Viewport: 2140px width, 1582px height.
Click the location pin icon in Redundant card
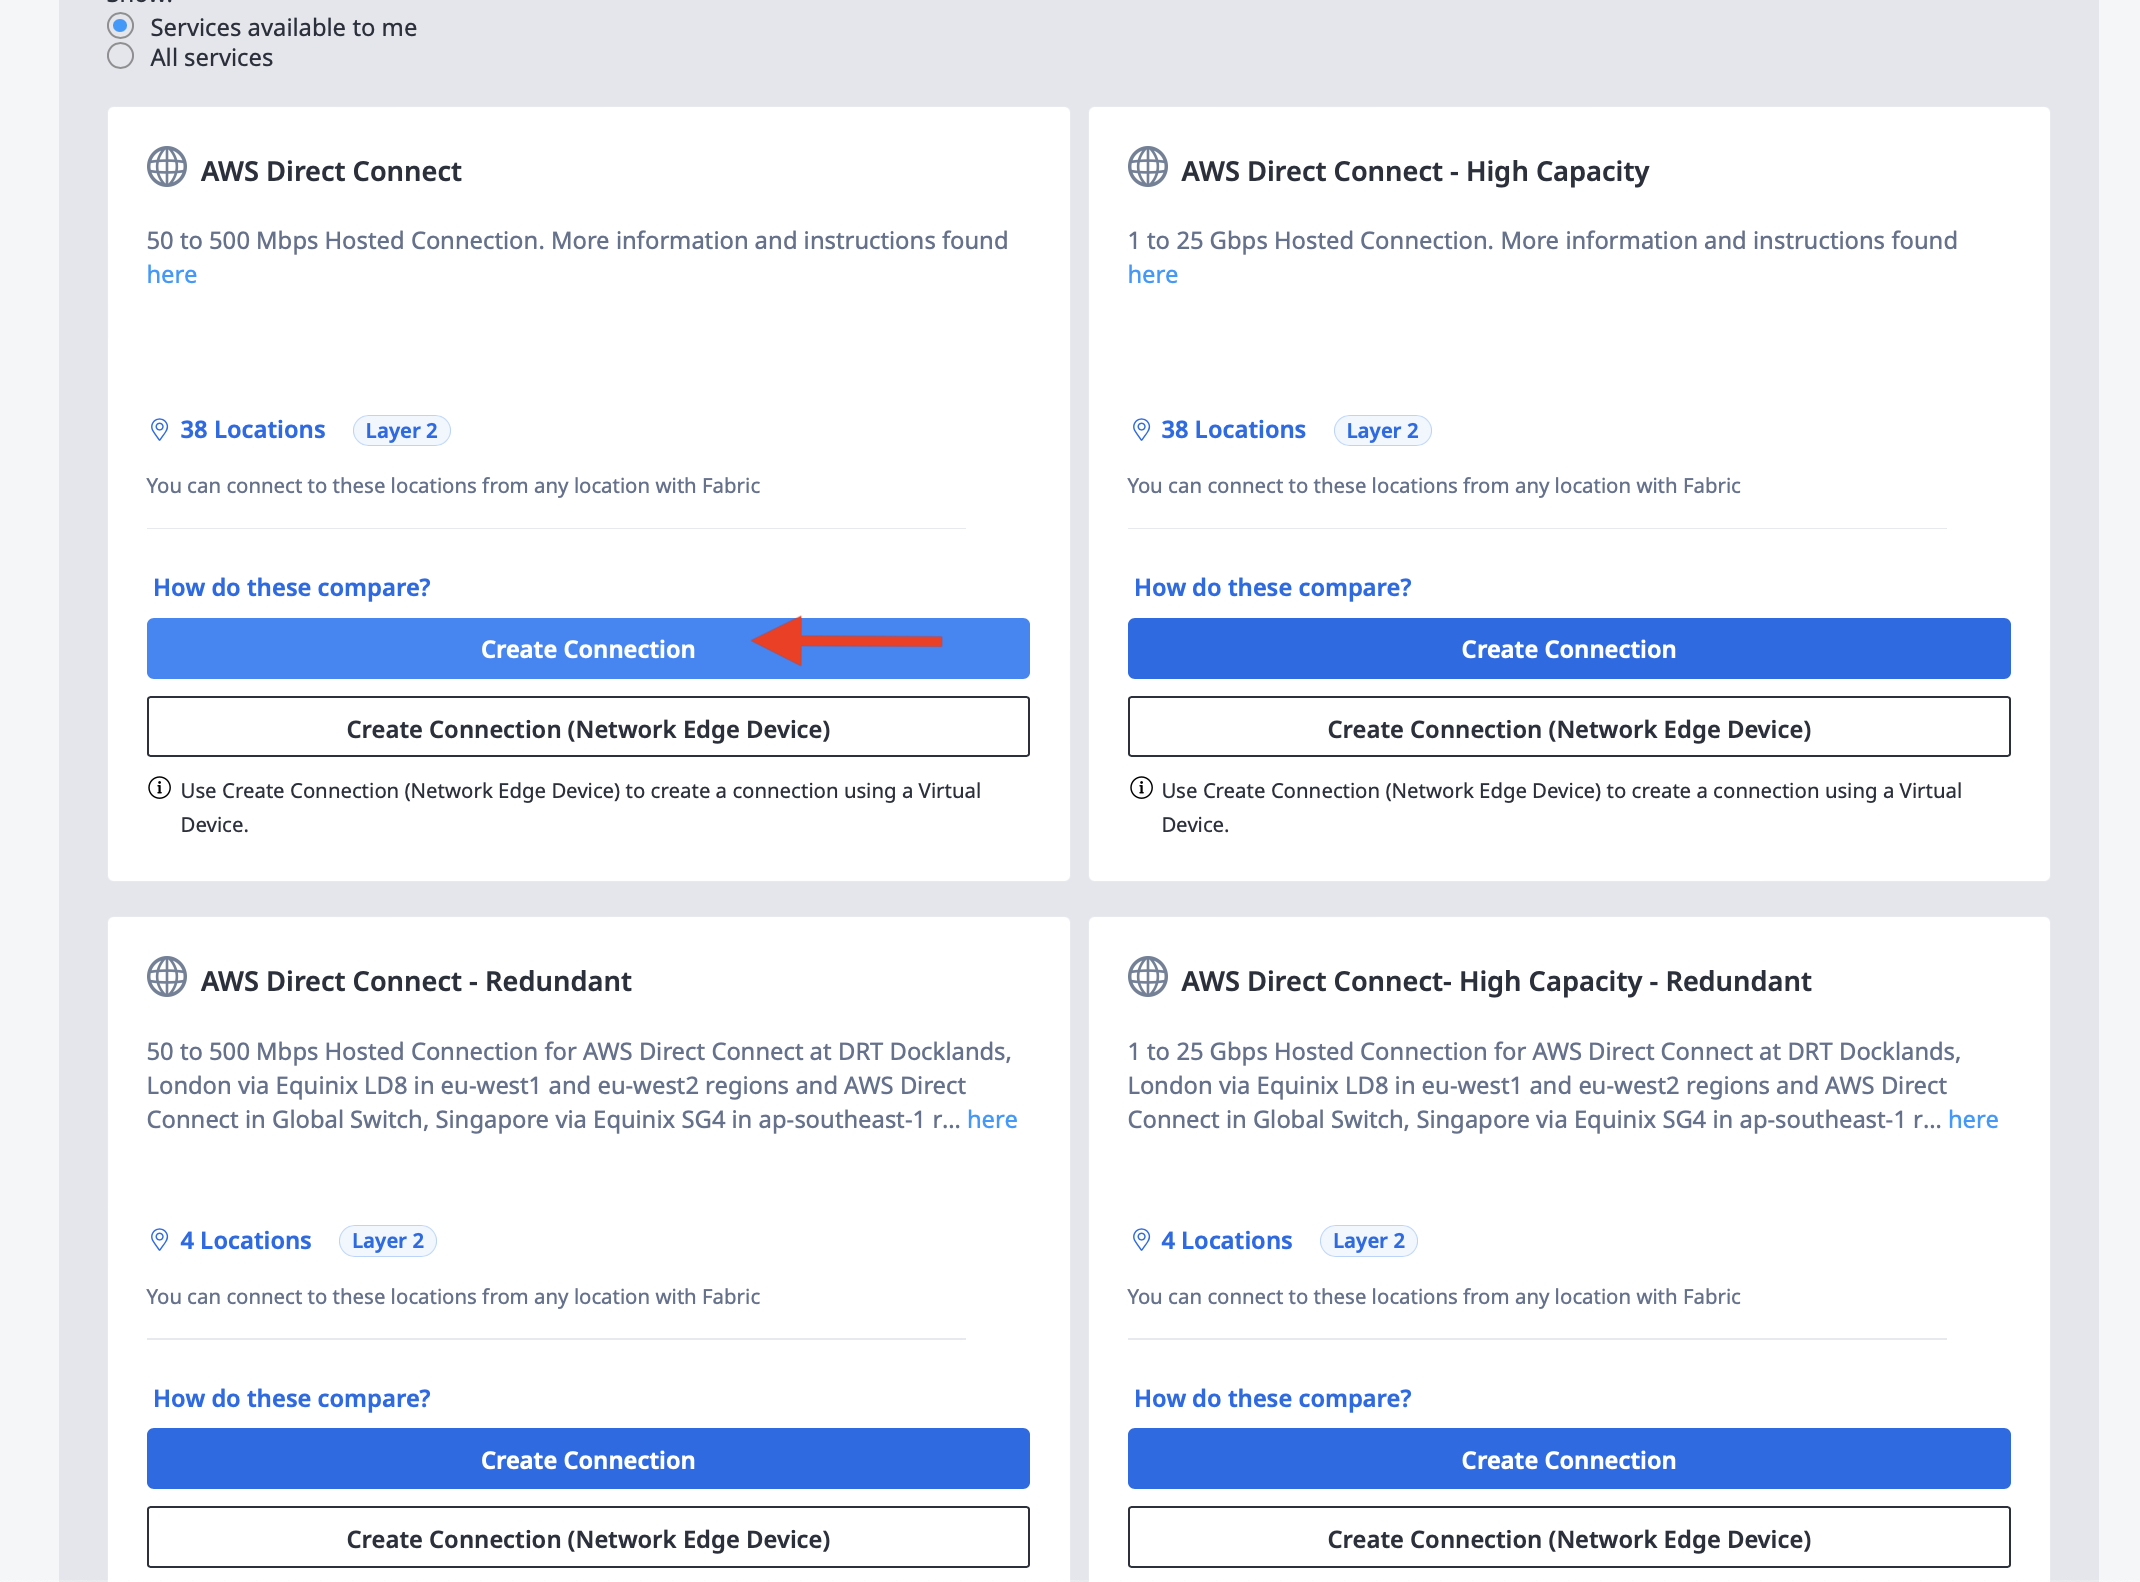(159, 1240)
